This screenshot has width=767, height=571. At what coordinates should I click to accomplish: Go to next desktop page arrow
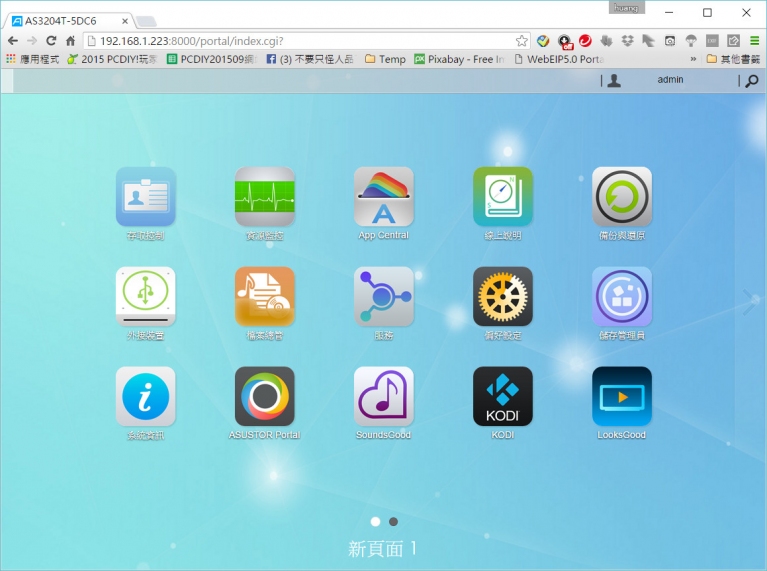click(750, 301)
